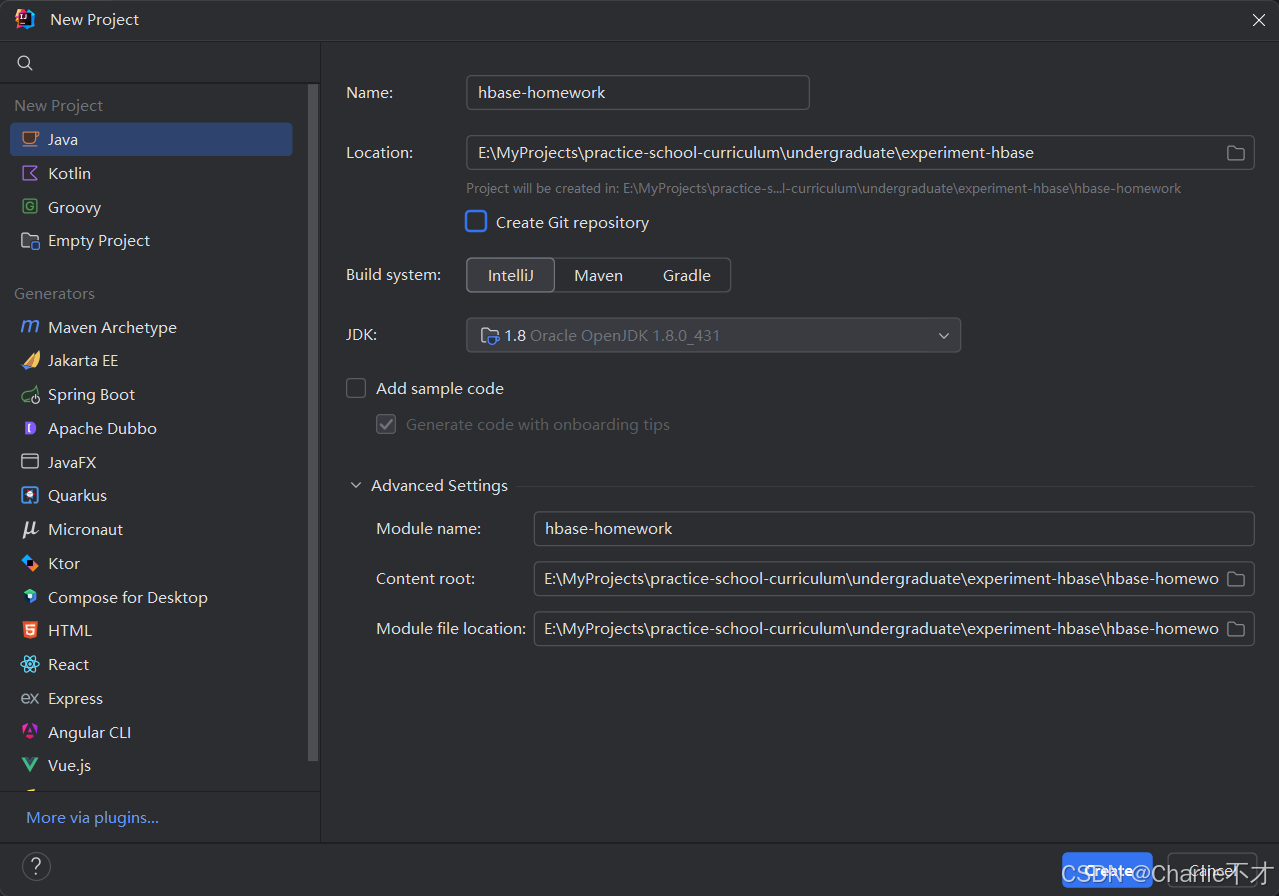This screenshot has height=896, width=1279.
Task: Click the project Name text field
Action: [x=637, y=93]
